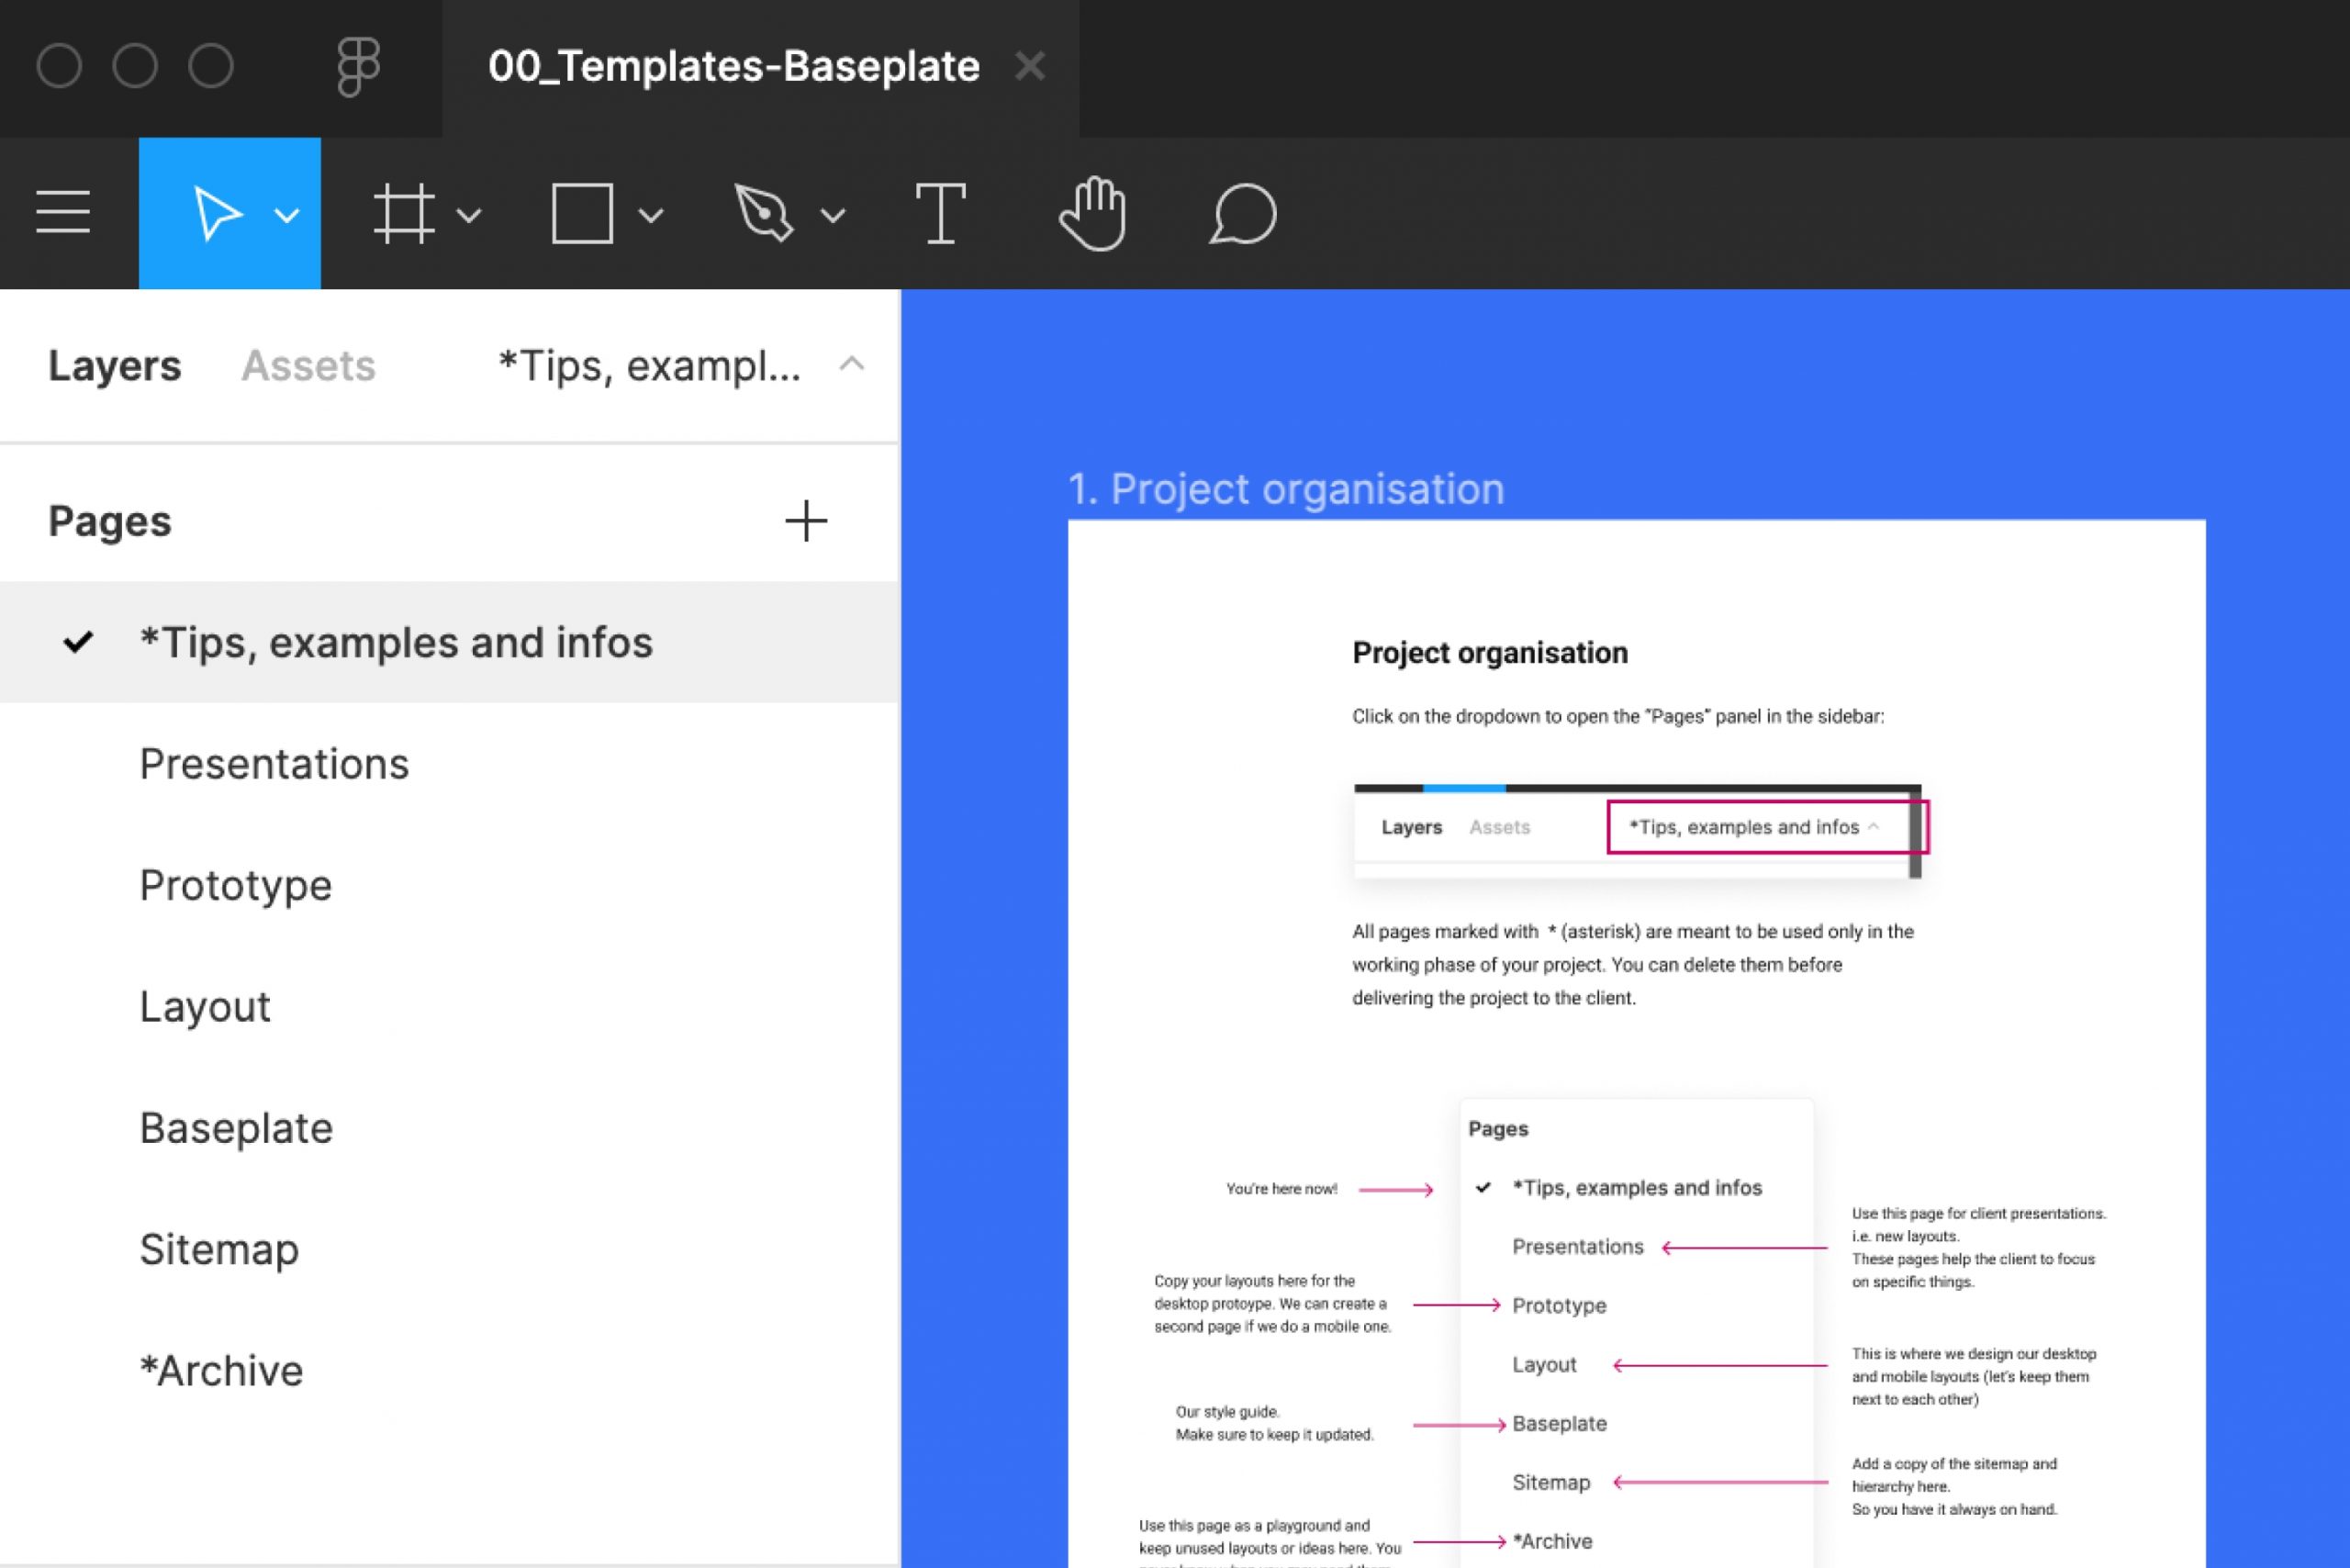
Task: Click macOS minimize window button
Action: tap(135, 67)
